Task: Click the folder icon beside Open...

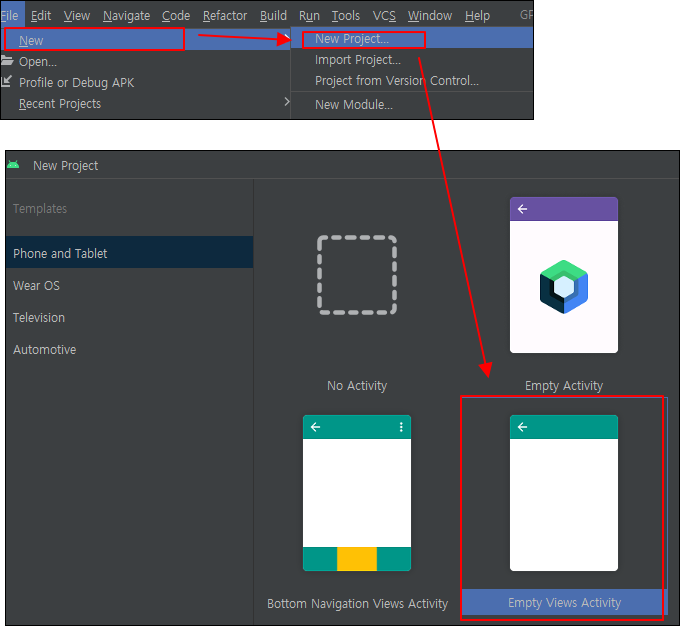Action: (7, 61)
